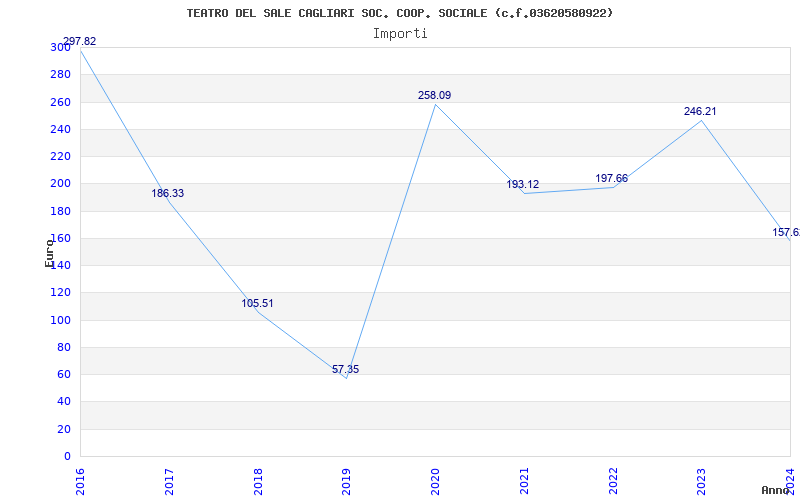Select the 260 y-axis value
The width and height of the screenshot is (800, 500).
(x=60, y=103)
